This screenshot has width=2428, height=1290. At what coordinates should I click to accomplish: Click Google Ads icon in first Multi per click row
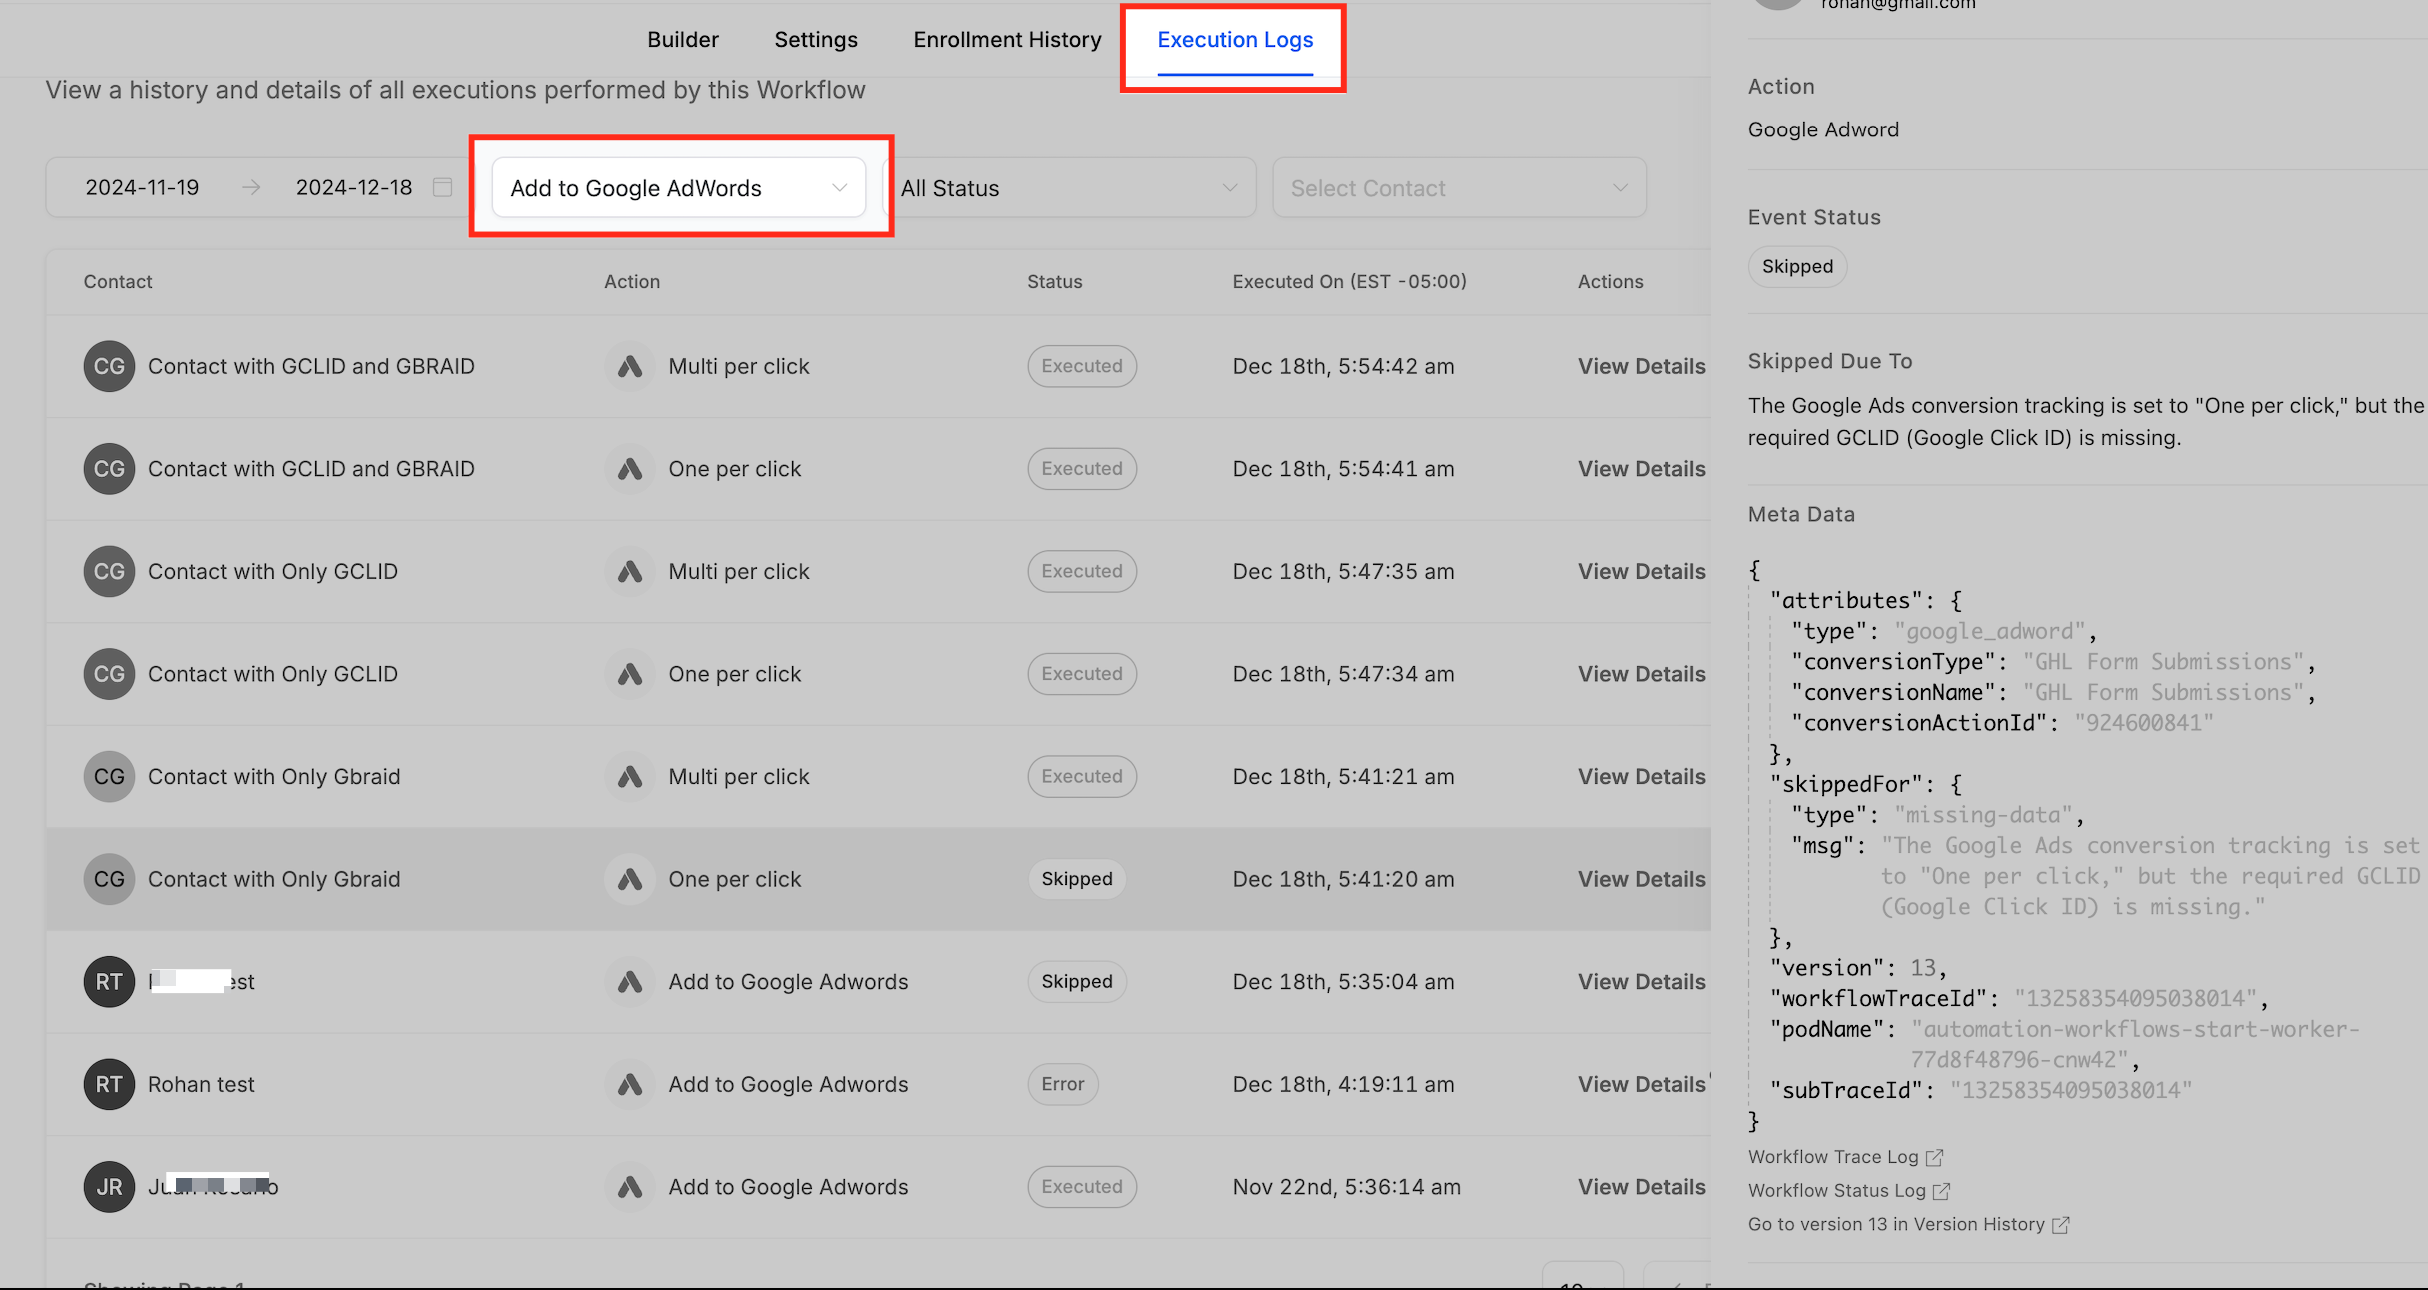629,367
